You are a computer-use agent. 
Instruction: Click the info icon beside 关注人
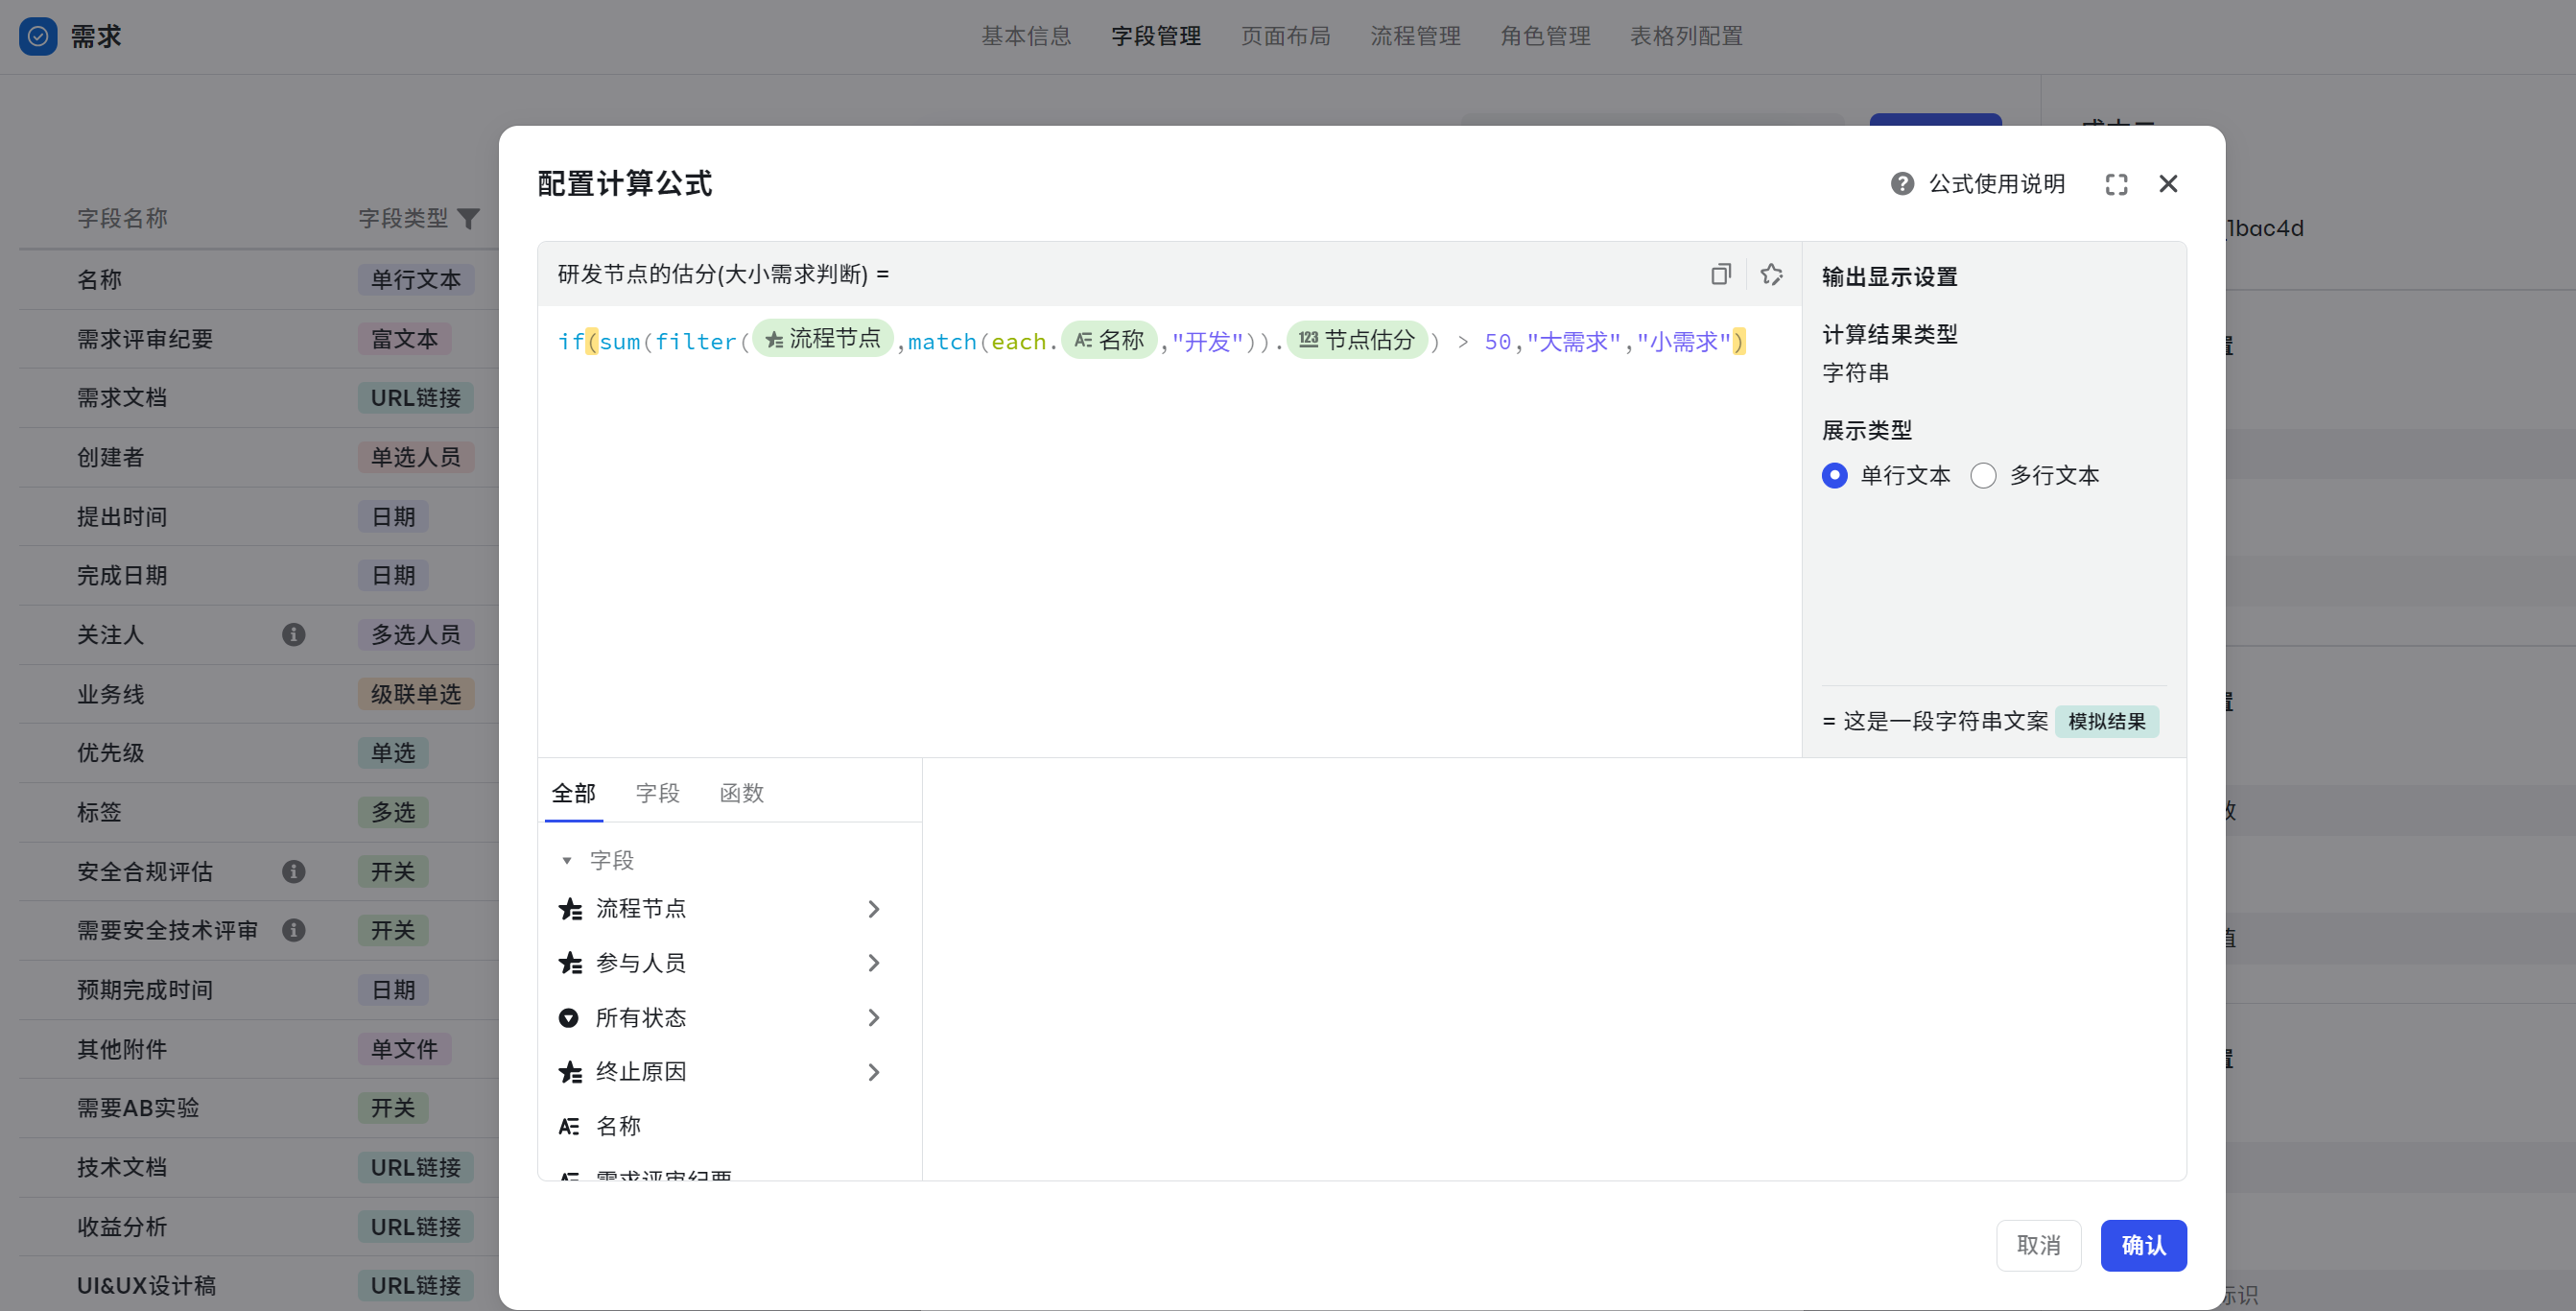(x=293, y=634)
